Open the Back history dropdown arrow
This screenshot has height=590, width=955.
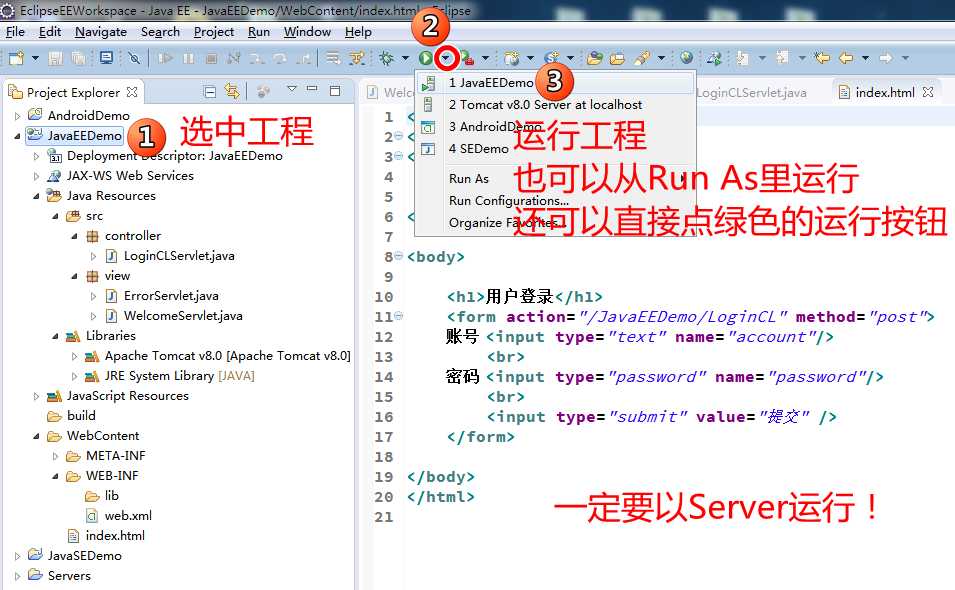click(x=865, y=58)
